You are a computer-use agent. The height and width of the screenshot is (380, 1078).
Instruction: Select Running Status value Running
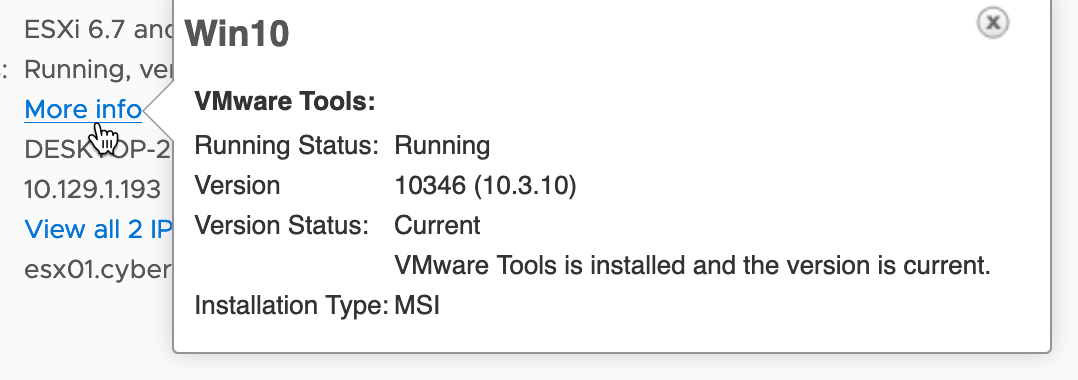(x=442, y=146)
